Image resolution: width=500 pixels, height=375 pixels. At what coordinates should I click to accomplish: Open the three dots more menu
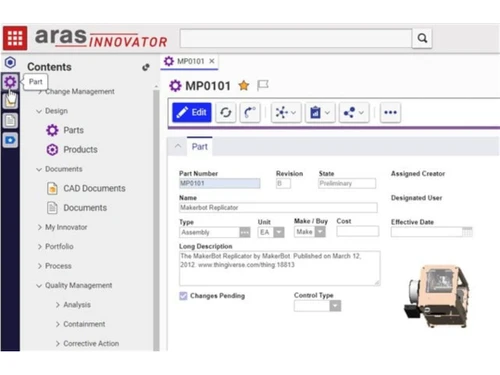(x=390, y=112)
